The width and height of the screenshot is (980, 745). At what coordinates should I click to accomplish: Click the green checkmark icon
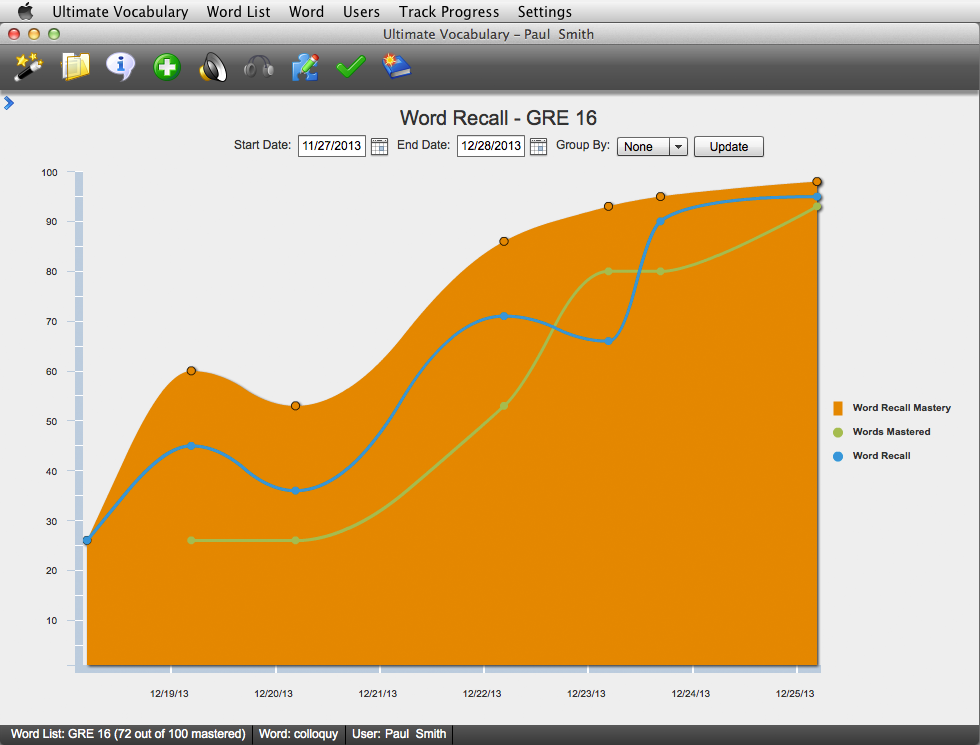pos(350,67)
